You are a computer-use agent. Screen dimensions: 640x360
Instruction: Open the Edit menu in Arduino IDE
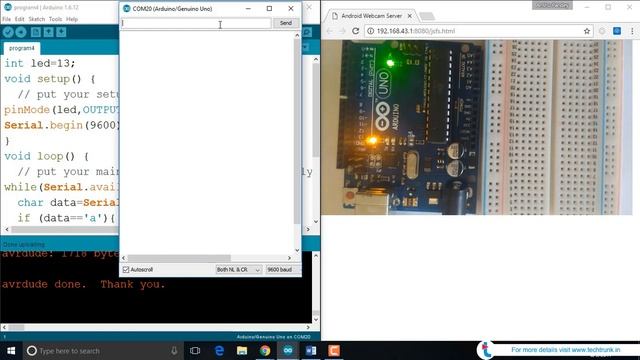coord(20,19)
